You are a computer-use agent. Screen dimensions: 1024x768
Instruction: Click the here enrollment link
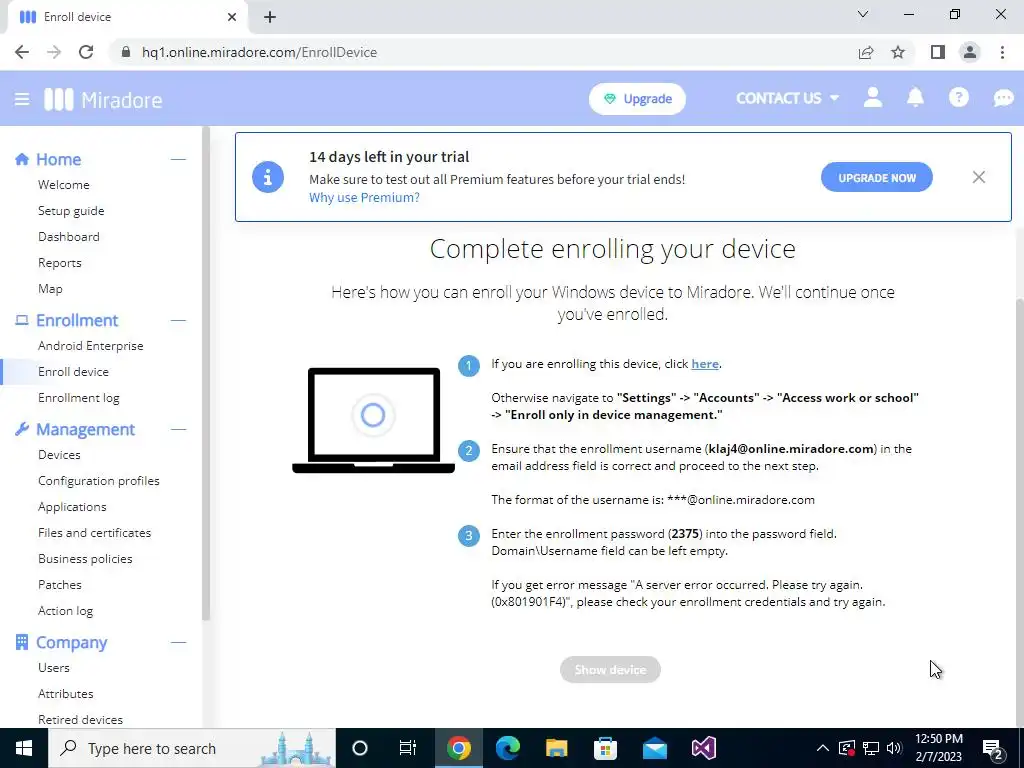coord(705,364)
